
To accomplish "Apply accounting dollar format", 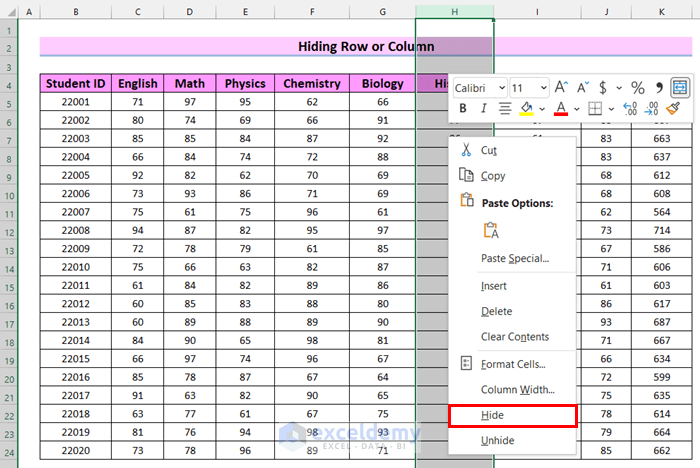I will pyautogui.click(x=603, y=88).
